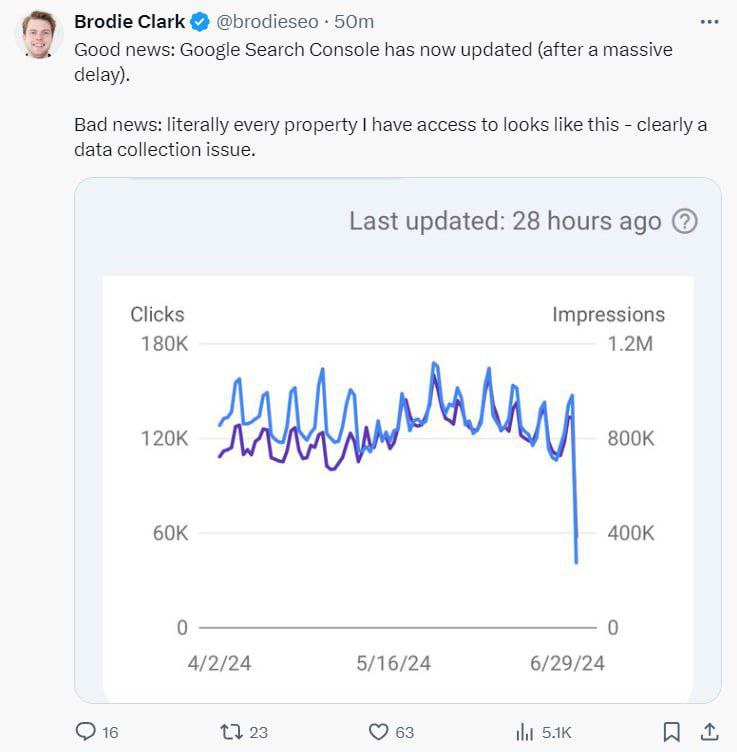Like the tweet with heart icon
The height and width of the screenshot is (752, 737).
378,732
